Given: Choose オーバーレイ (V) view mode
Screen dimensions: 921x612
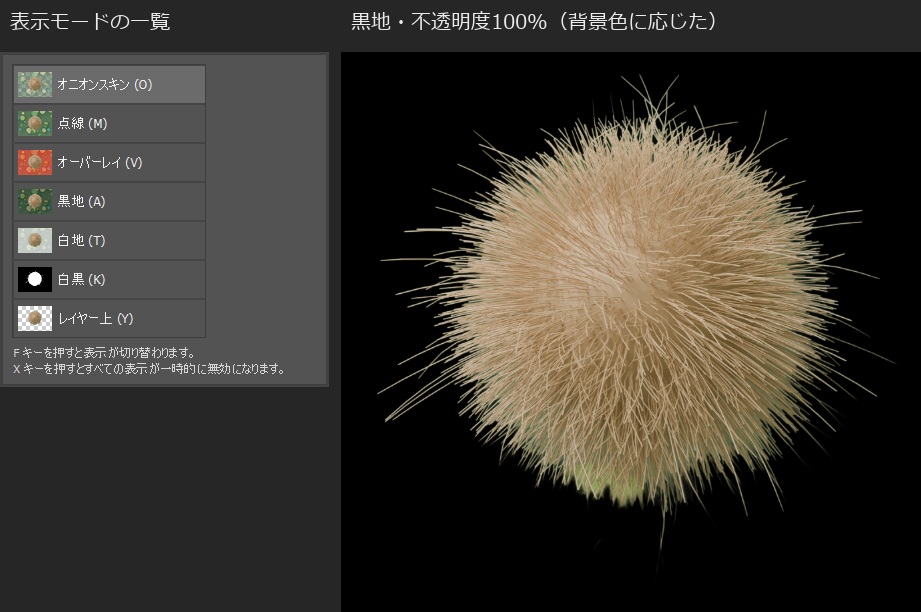Looking at the screenshot, I should click(x=109, y=162).
